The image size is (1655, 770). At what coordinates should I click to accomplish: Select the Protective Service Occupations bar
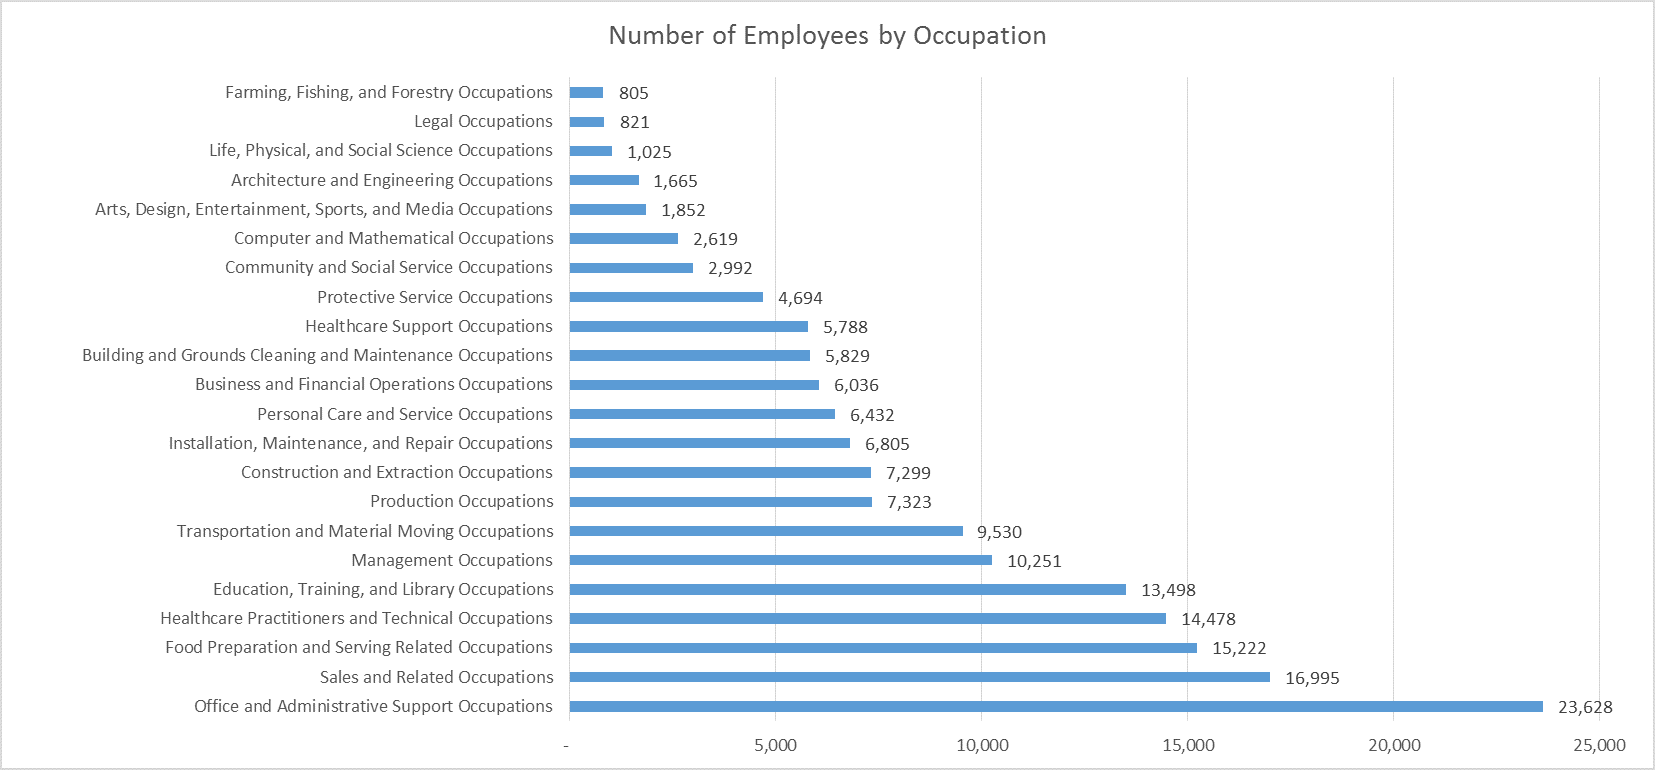tap(666, 297)
